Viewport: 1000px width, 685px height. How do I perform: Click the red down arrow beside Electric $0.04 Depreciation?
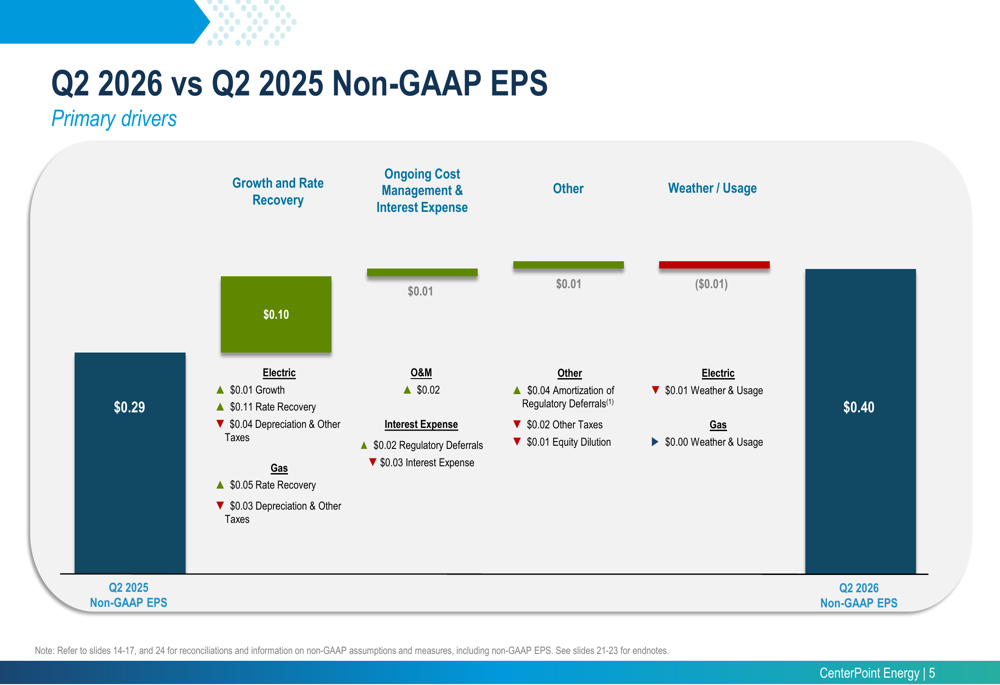pyautogui.click(x=220, y=424)
